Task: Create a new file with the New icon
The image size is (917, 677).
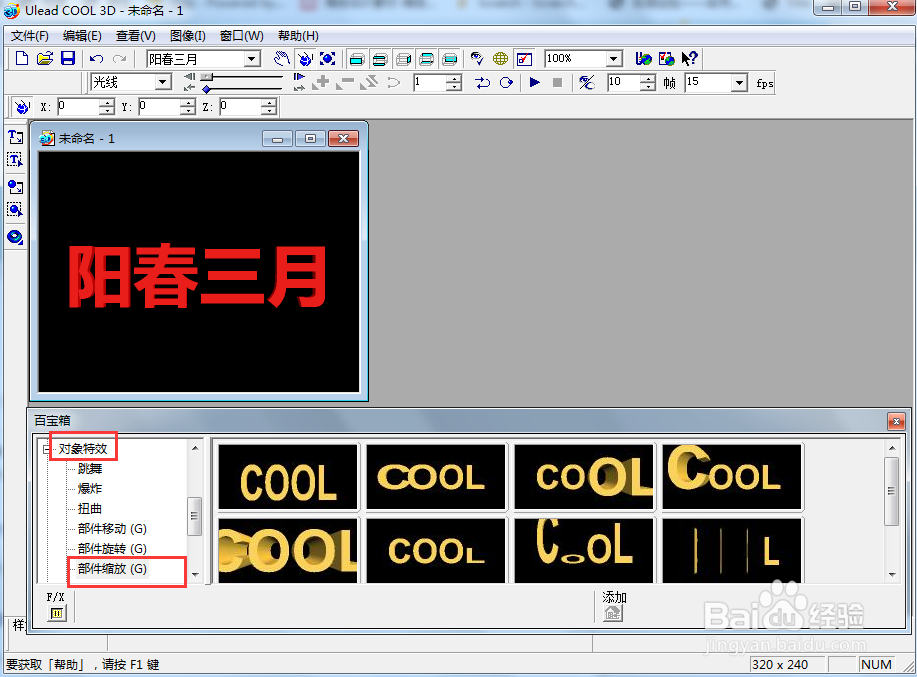Action: pyautogui.click(x=22, y=58)
